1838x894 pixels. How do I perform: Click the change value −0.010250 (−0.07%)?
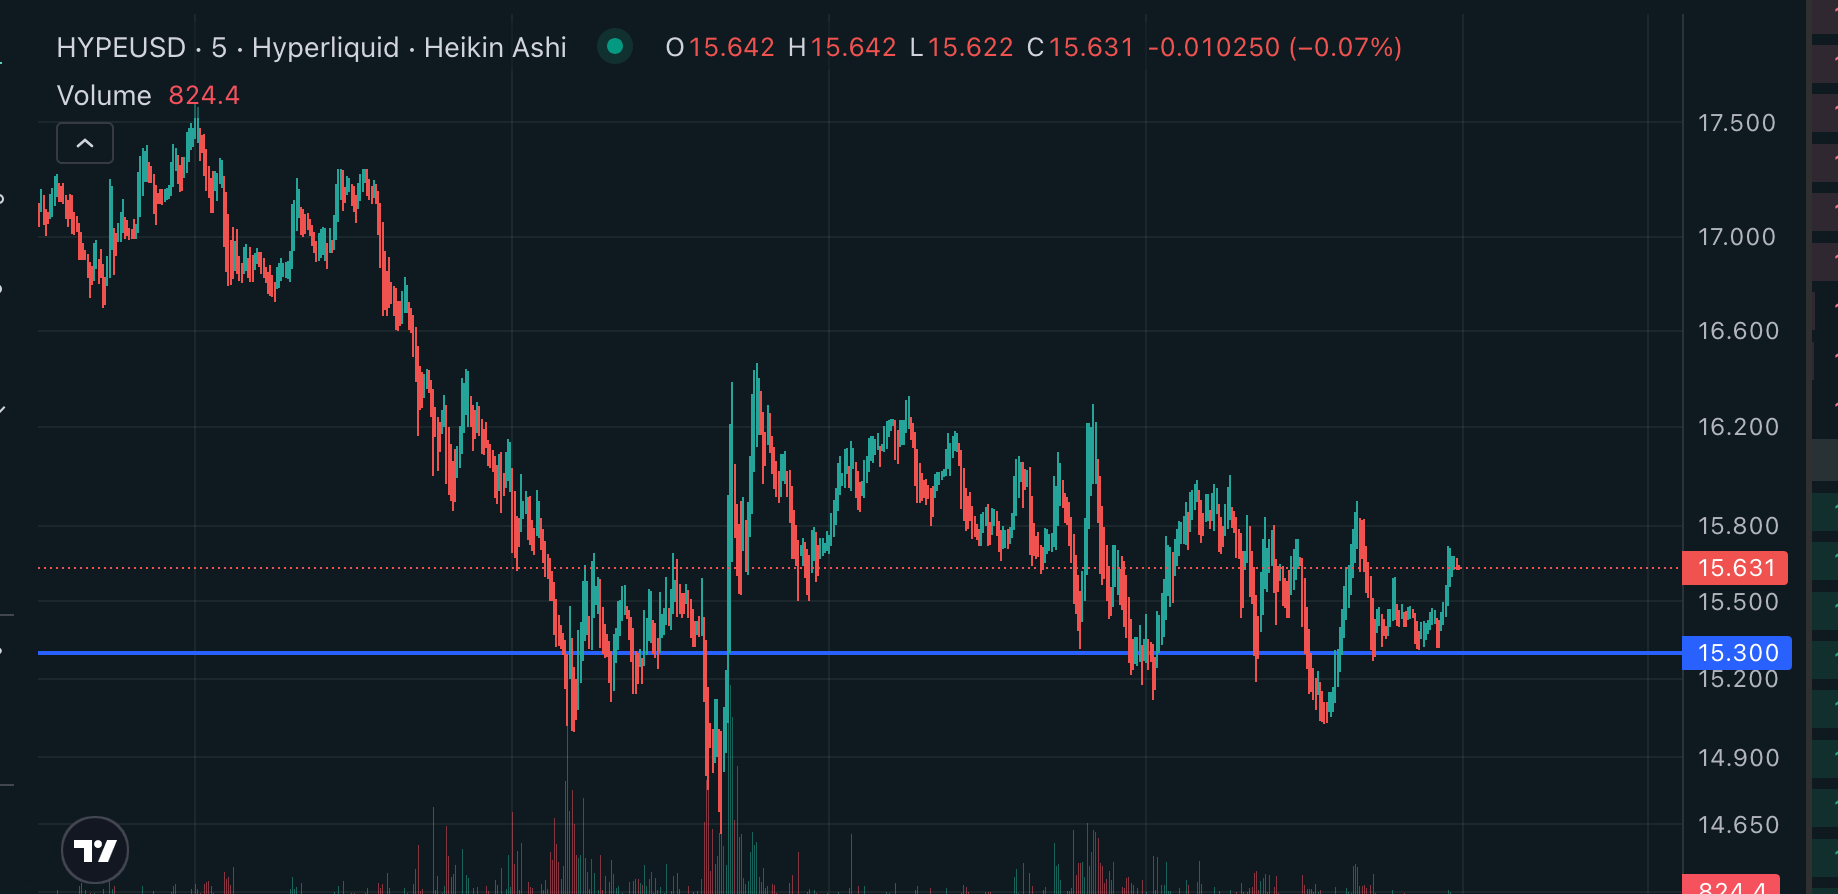click(1275, 47)
